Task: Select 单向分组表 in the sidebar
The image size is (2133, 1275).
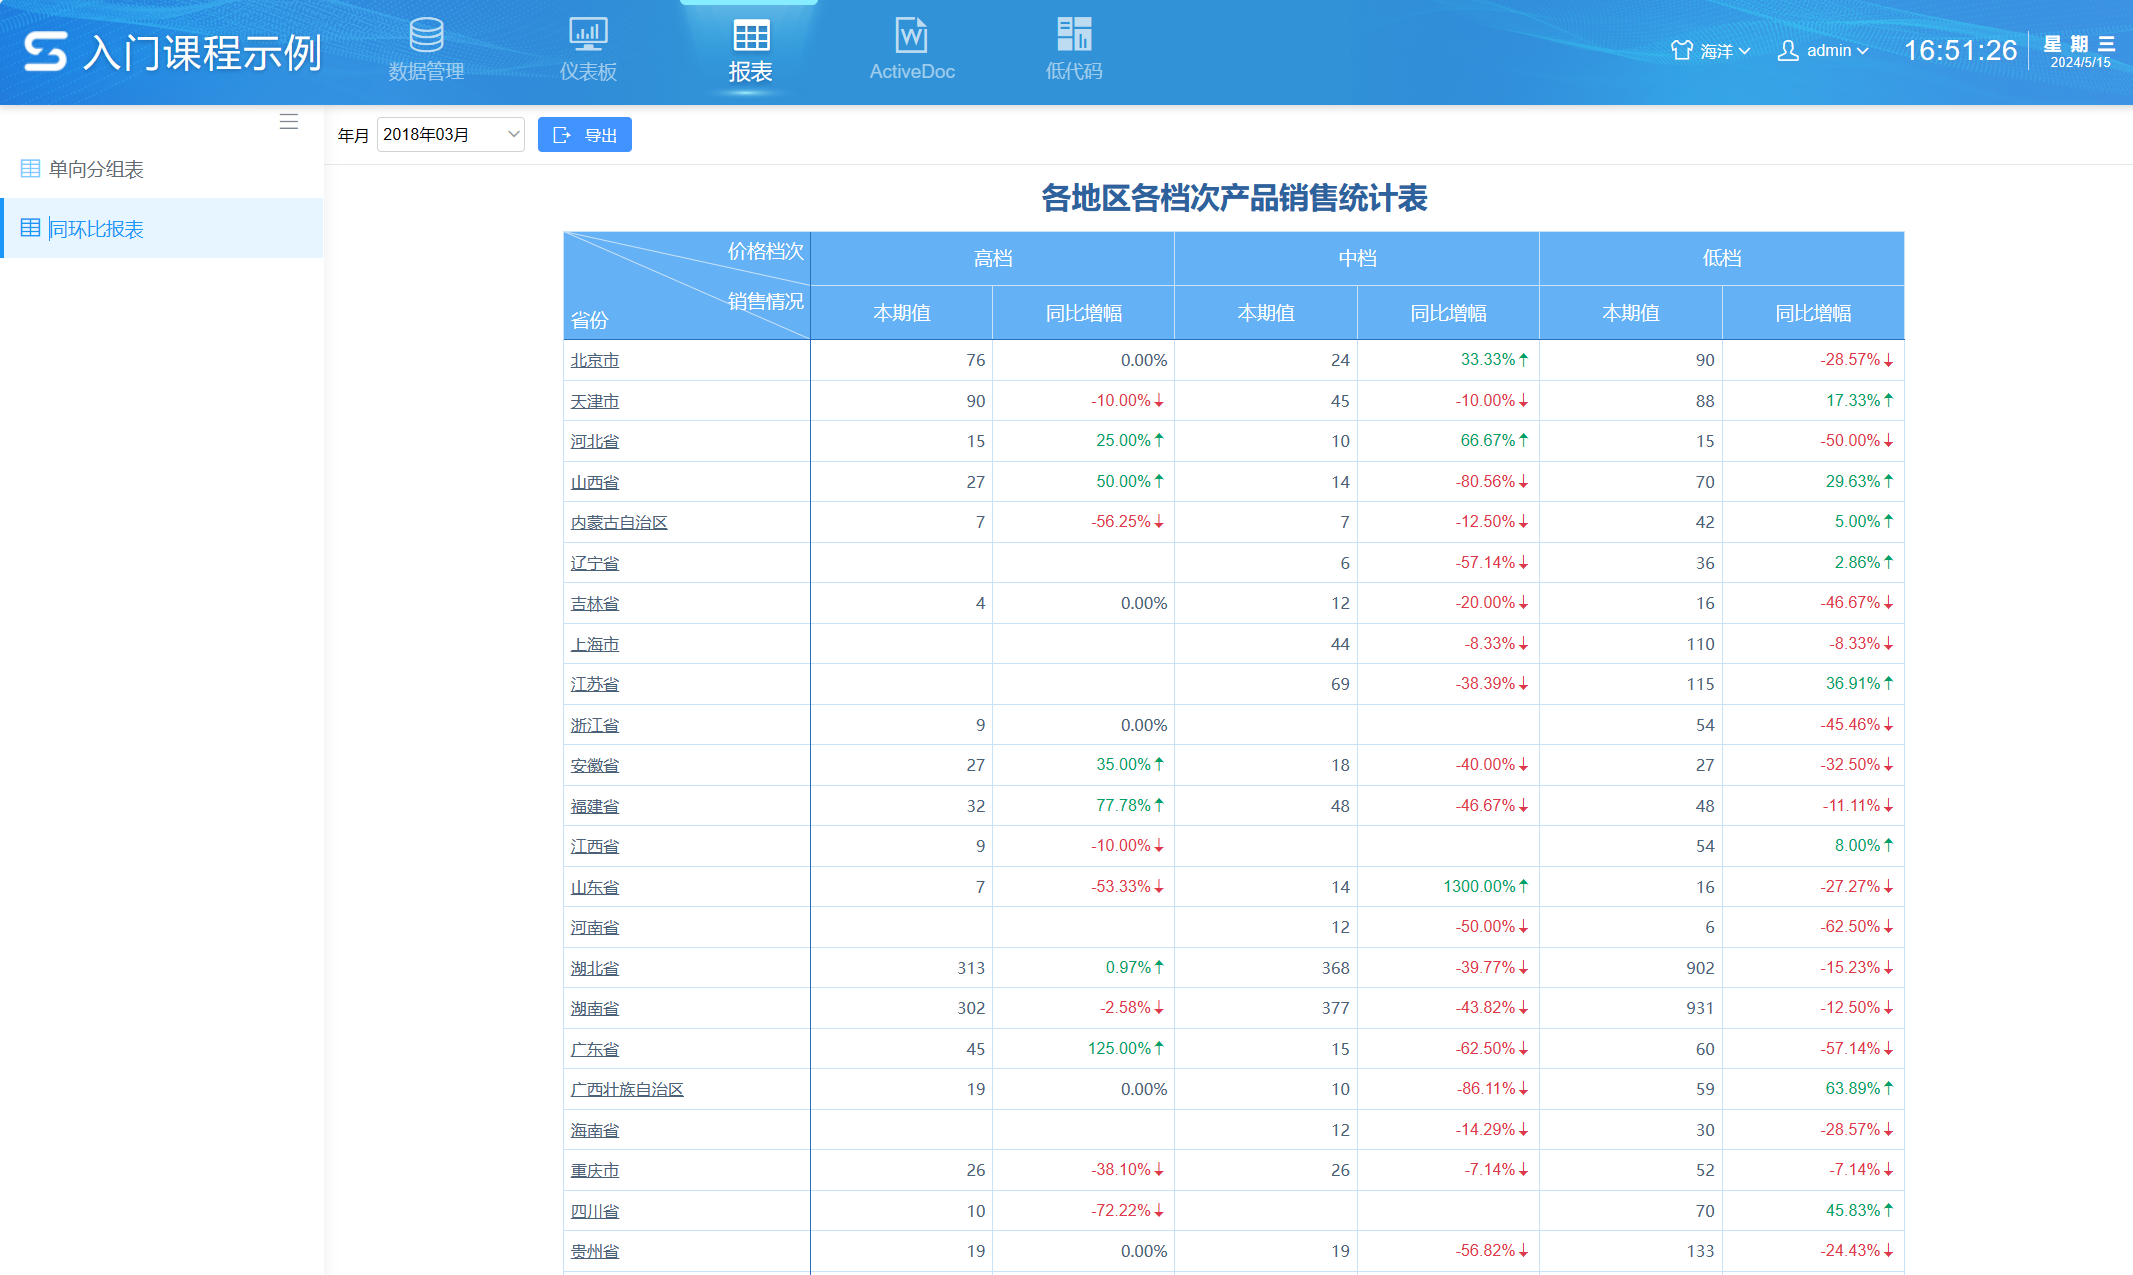Action: [96, 169]
